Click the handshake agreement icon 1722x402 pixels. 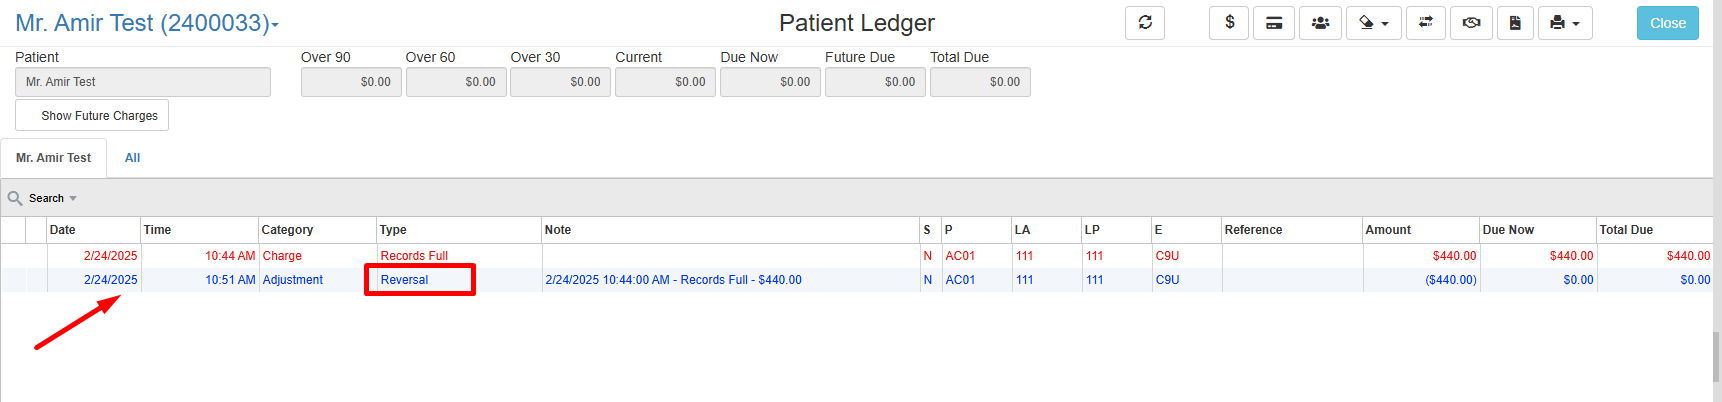[x=1472, y=23]
